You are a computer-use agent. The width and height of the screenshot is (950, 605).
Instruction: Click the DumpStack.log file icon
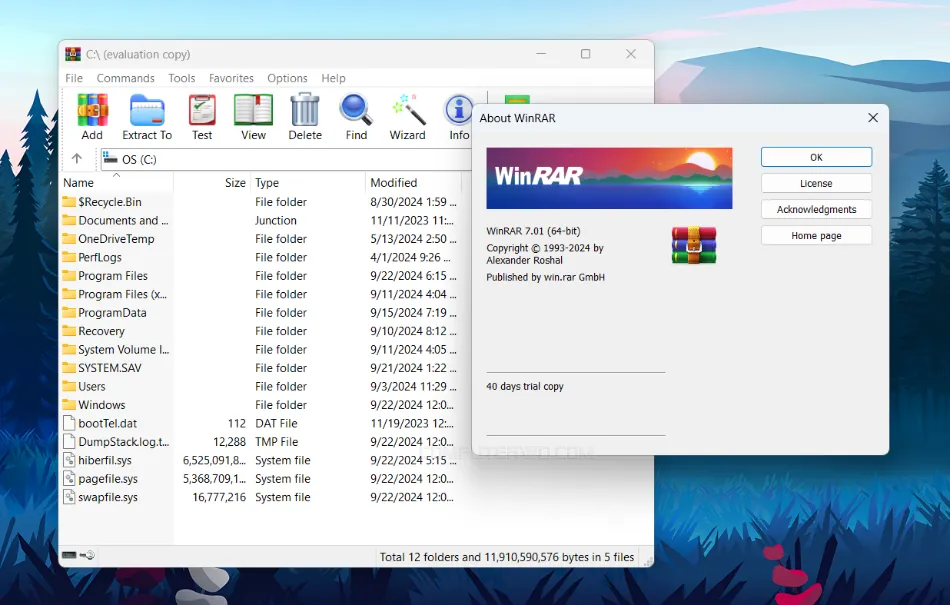click(69, 441)
